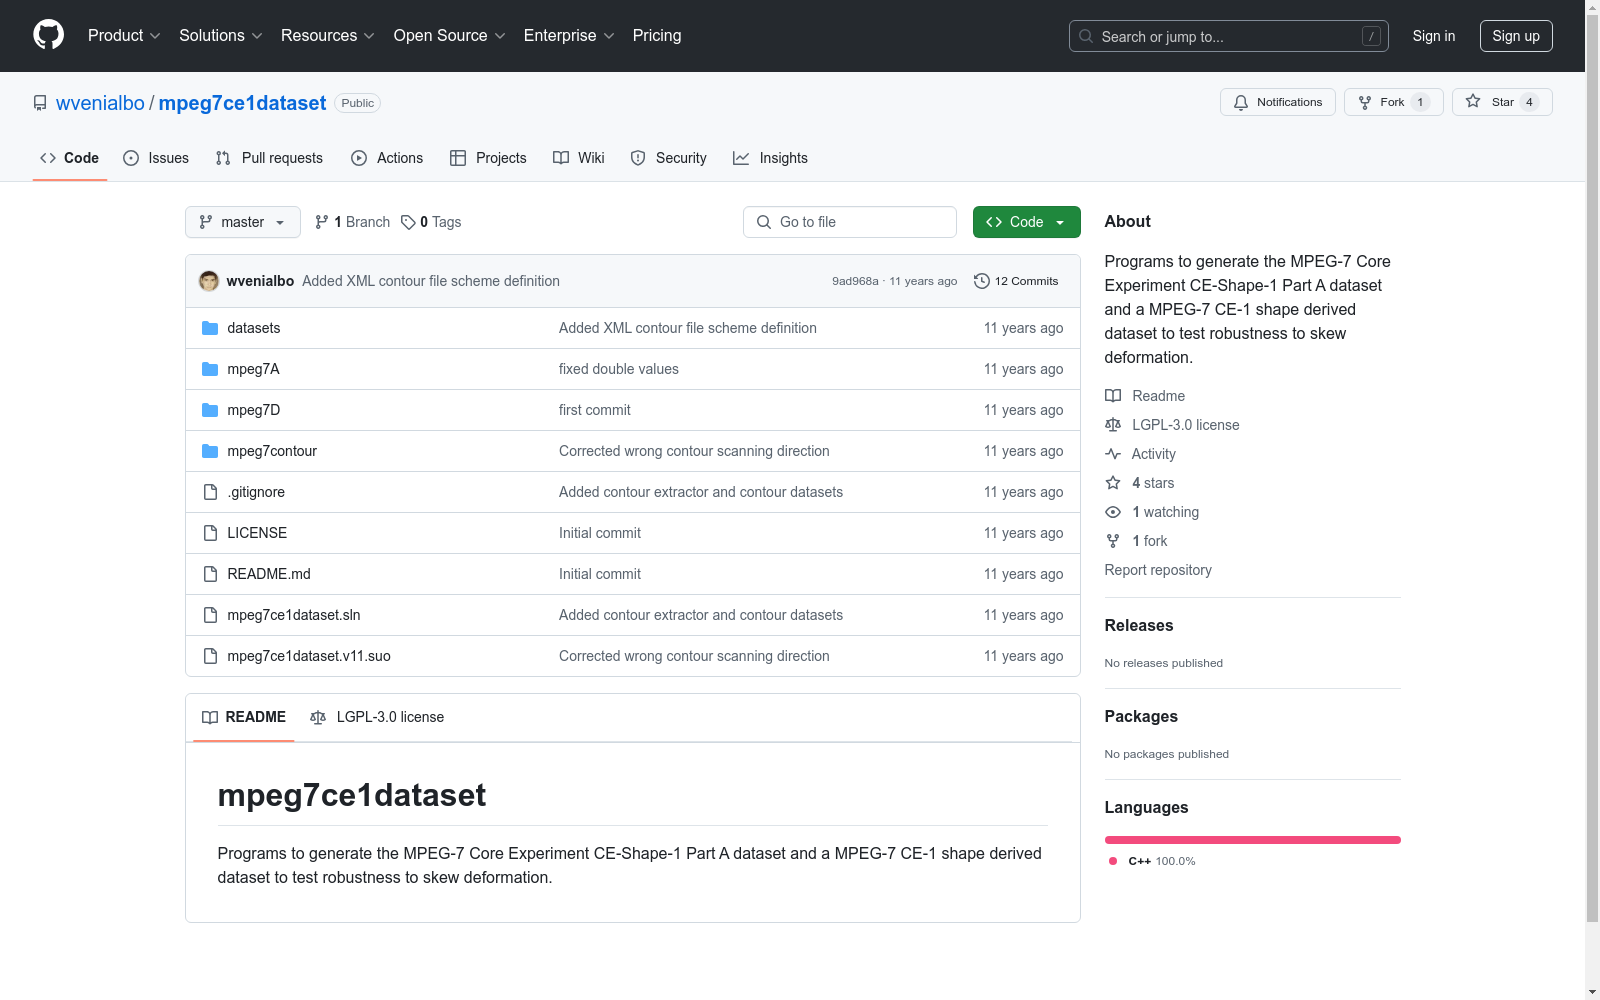Open 'fixed double values' commit message
Screen dimensions: 1600x1000
pyautogui.click(x=619, y=369)
